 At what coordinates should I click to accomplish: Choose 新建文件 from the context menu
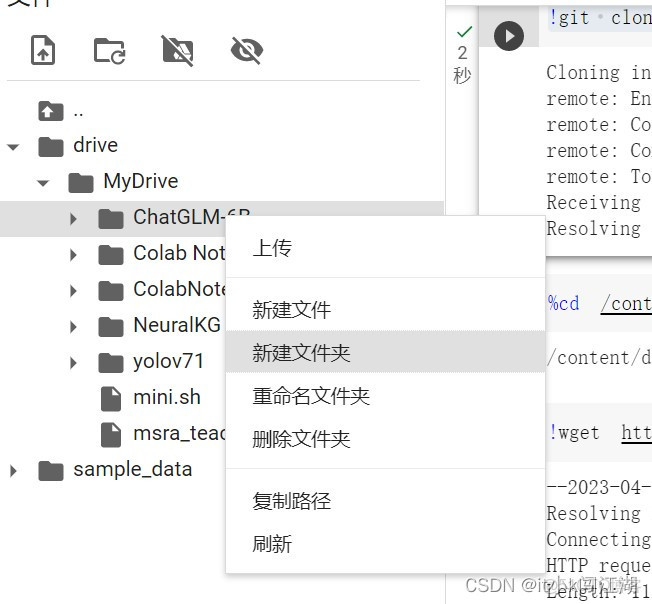click(385, 310)
